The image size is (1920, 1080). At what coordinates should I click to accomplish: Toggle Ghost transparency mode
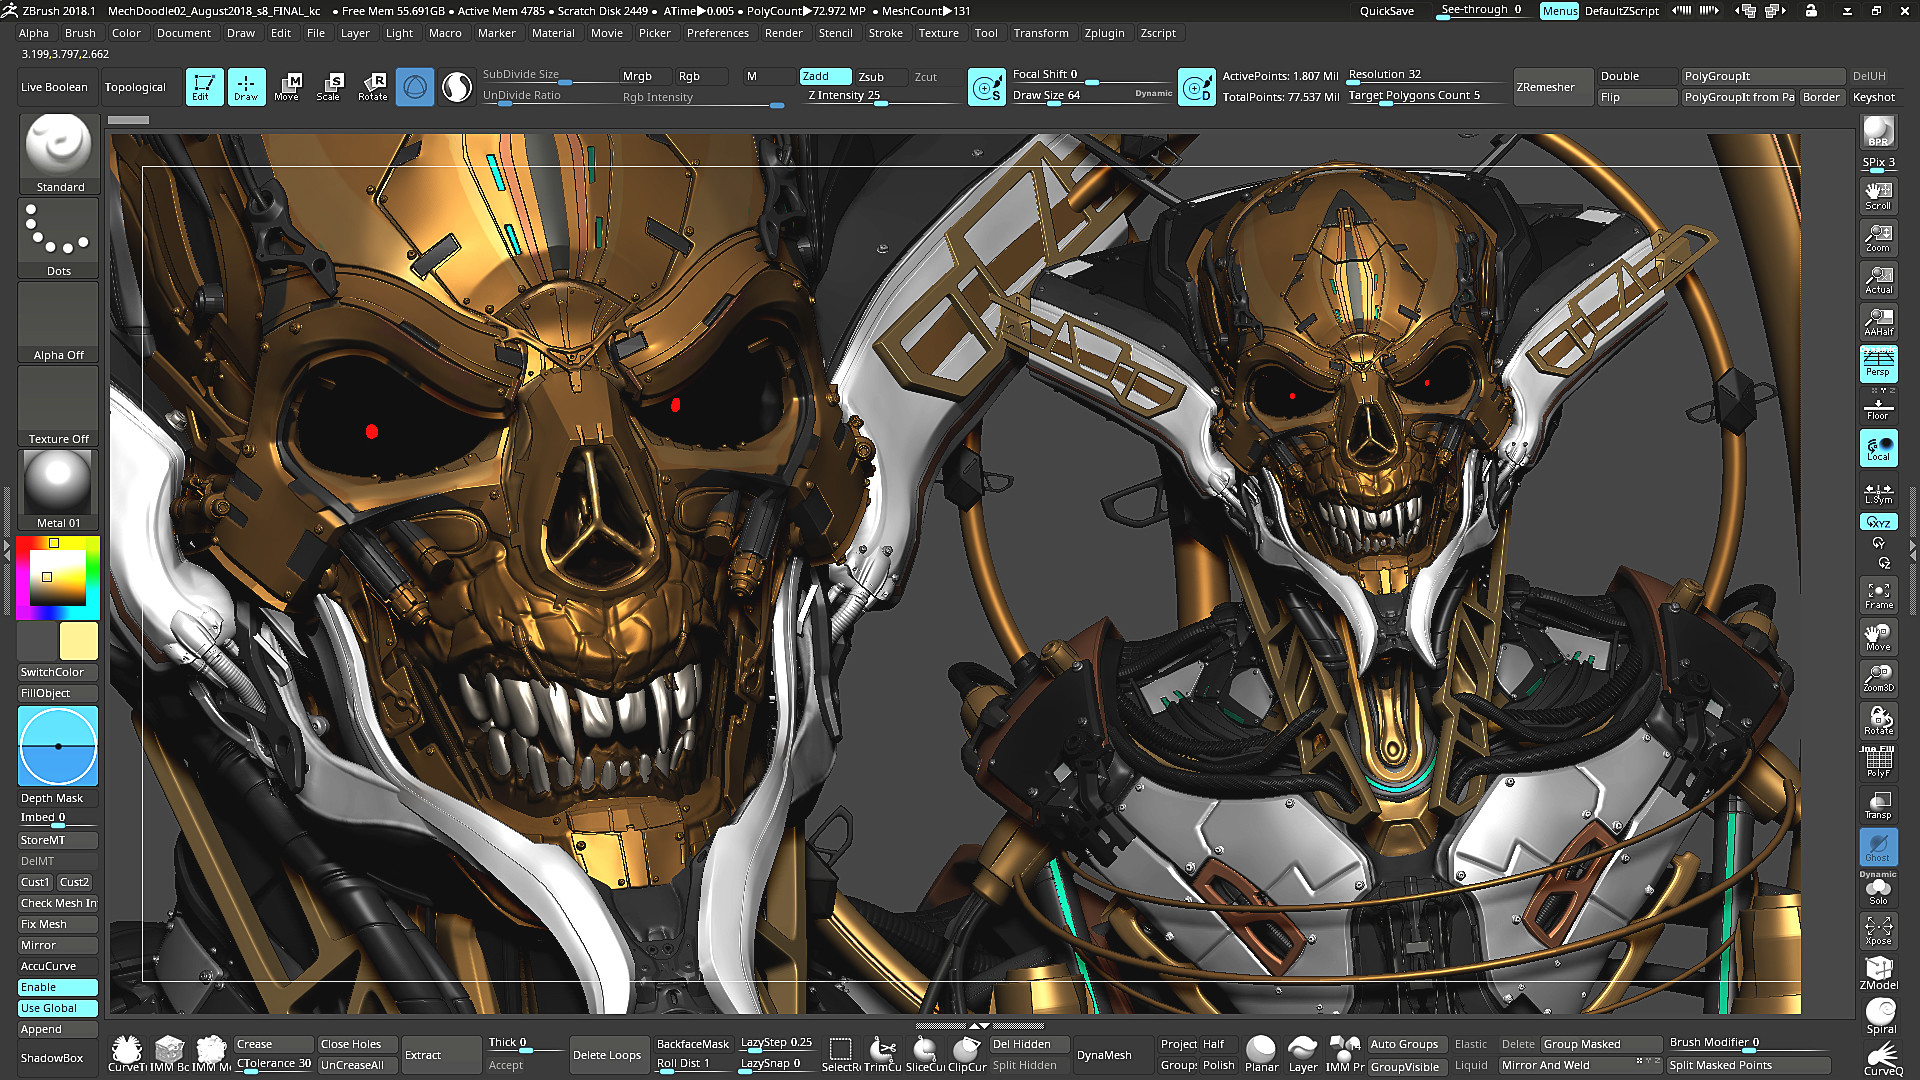(1878, 848)
